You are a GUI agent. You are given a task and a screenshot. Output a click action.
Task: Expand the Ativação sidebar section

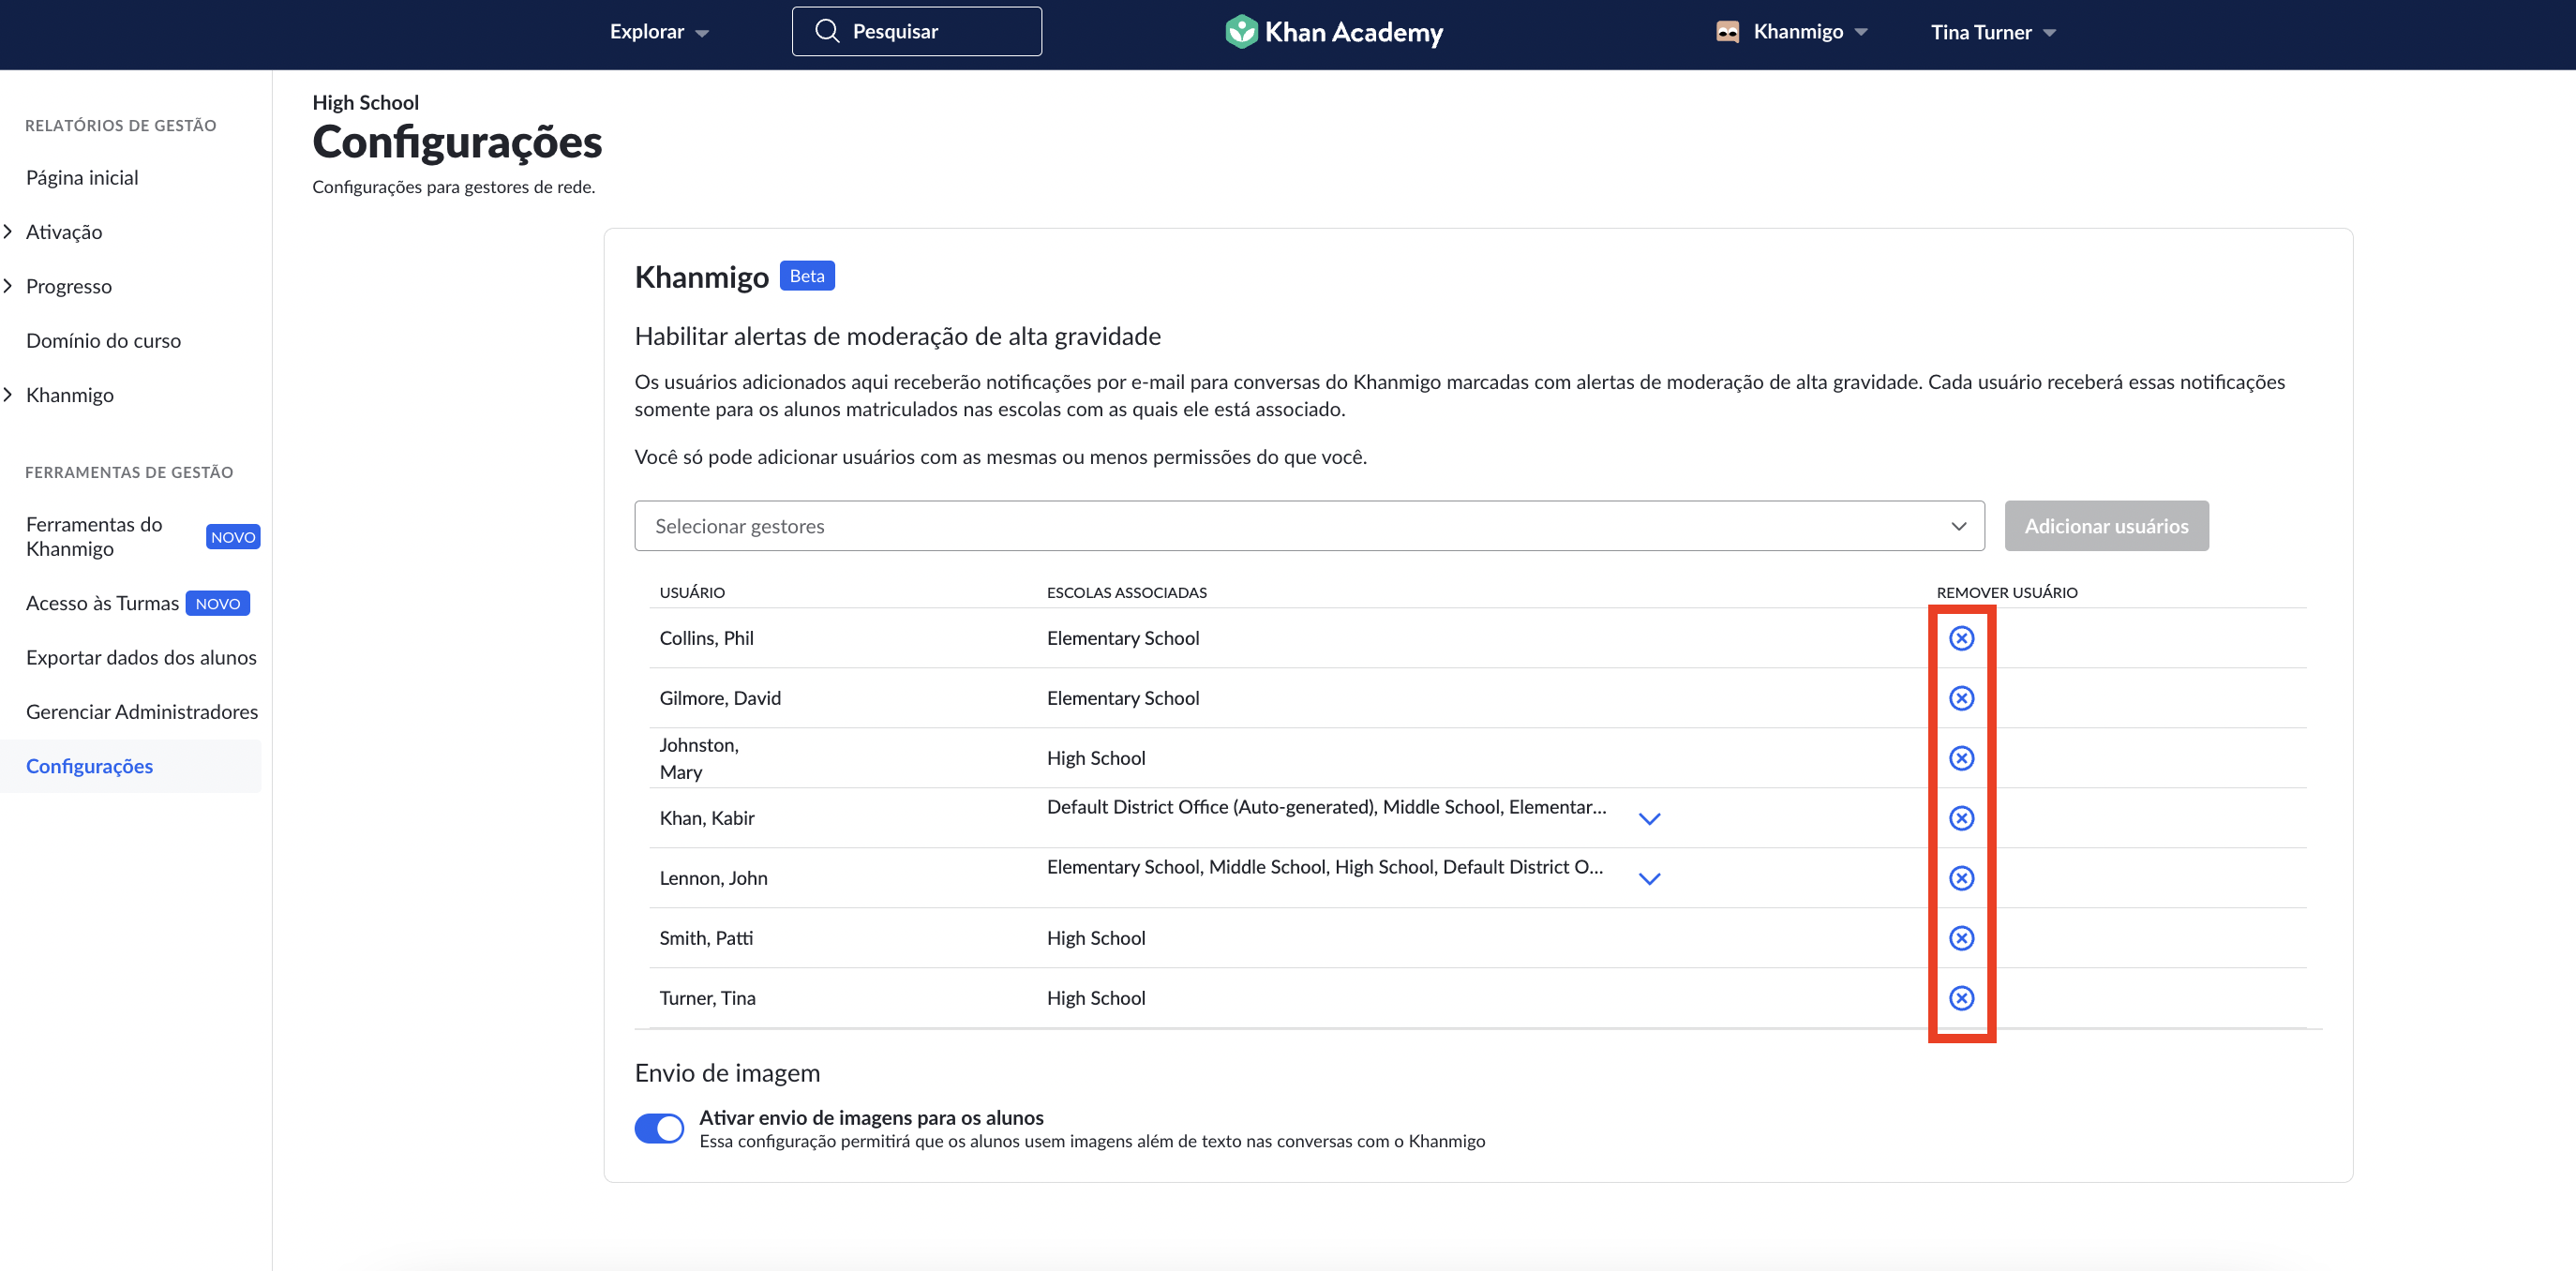point(8,232)
